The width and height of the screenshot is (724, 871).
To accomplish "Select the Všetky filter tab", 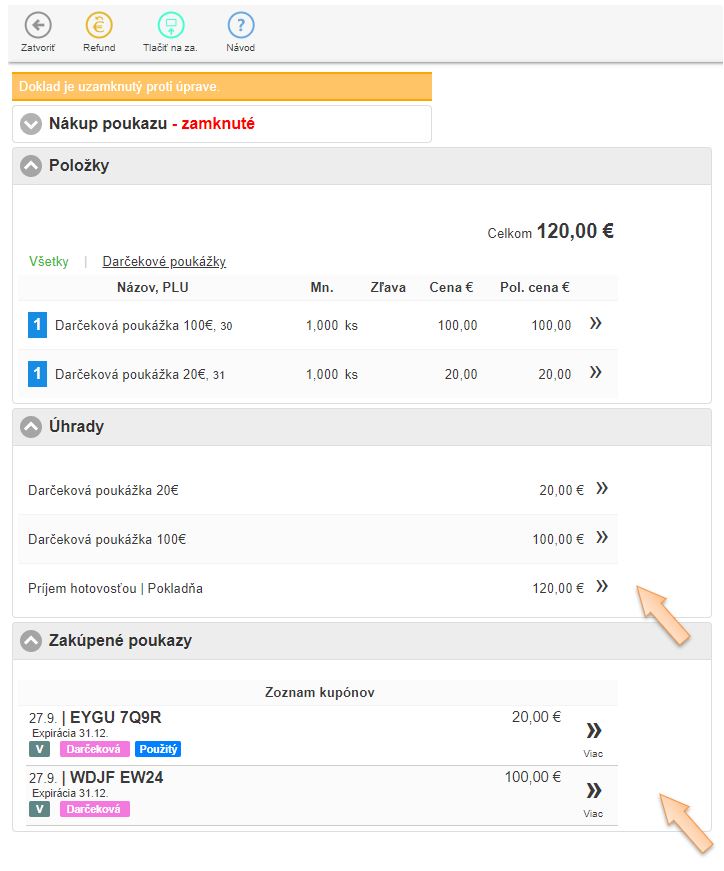I will (x=49, y=262).
